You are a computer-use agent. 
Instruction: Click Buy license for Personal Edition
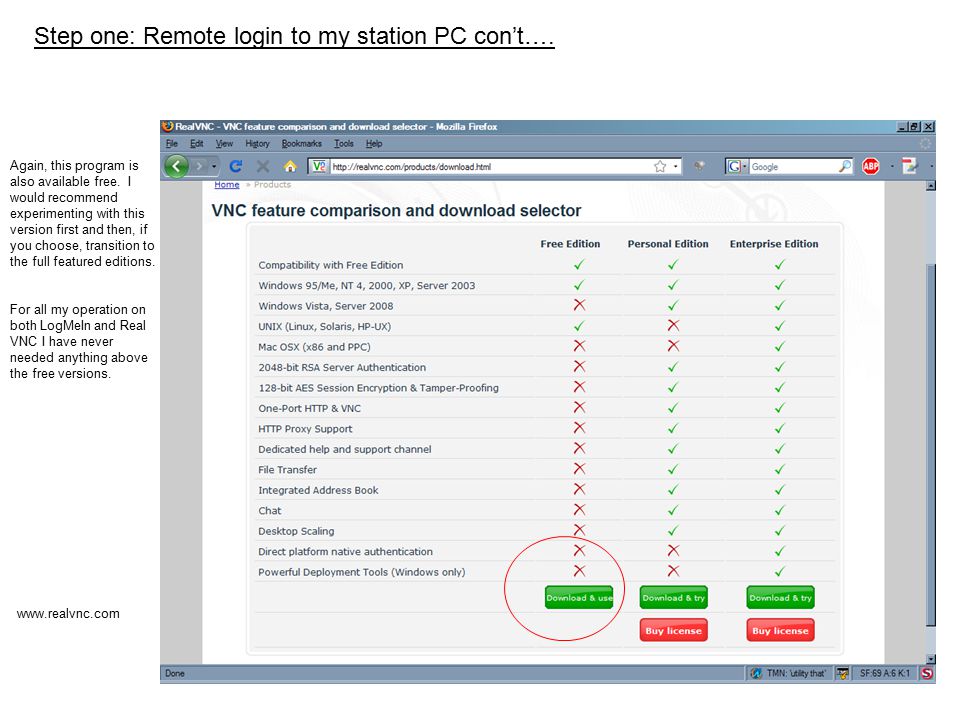coord(673,631)
